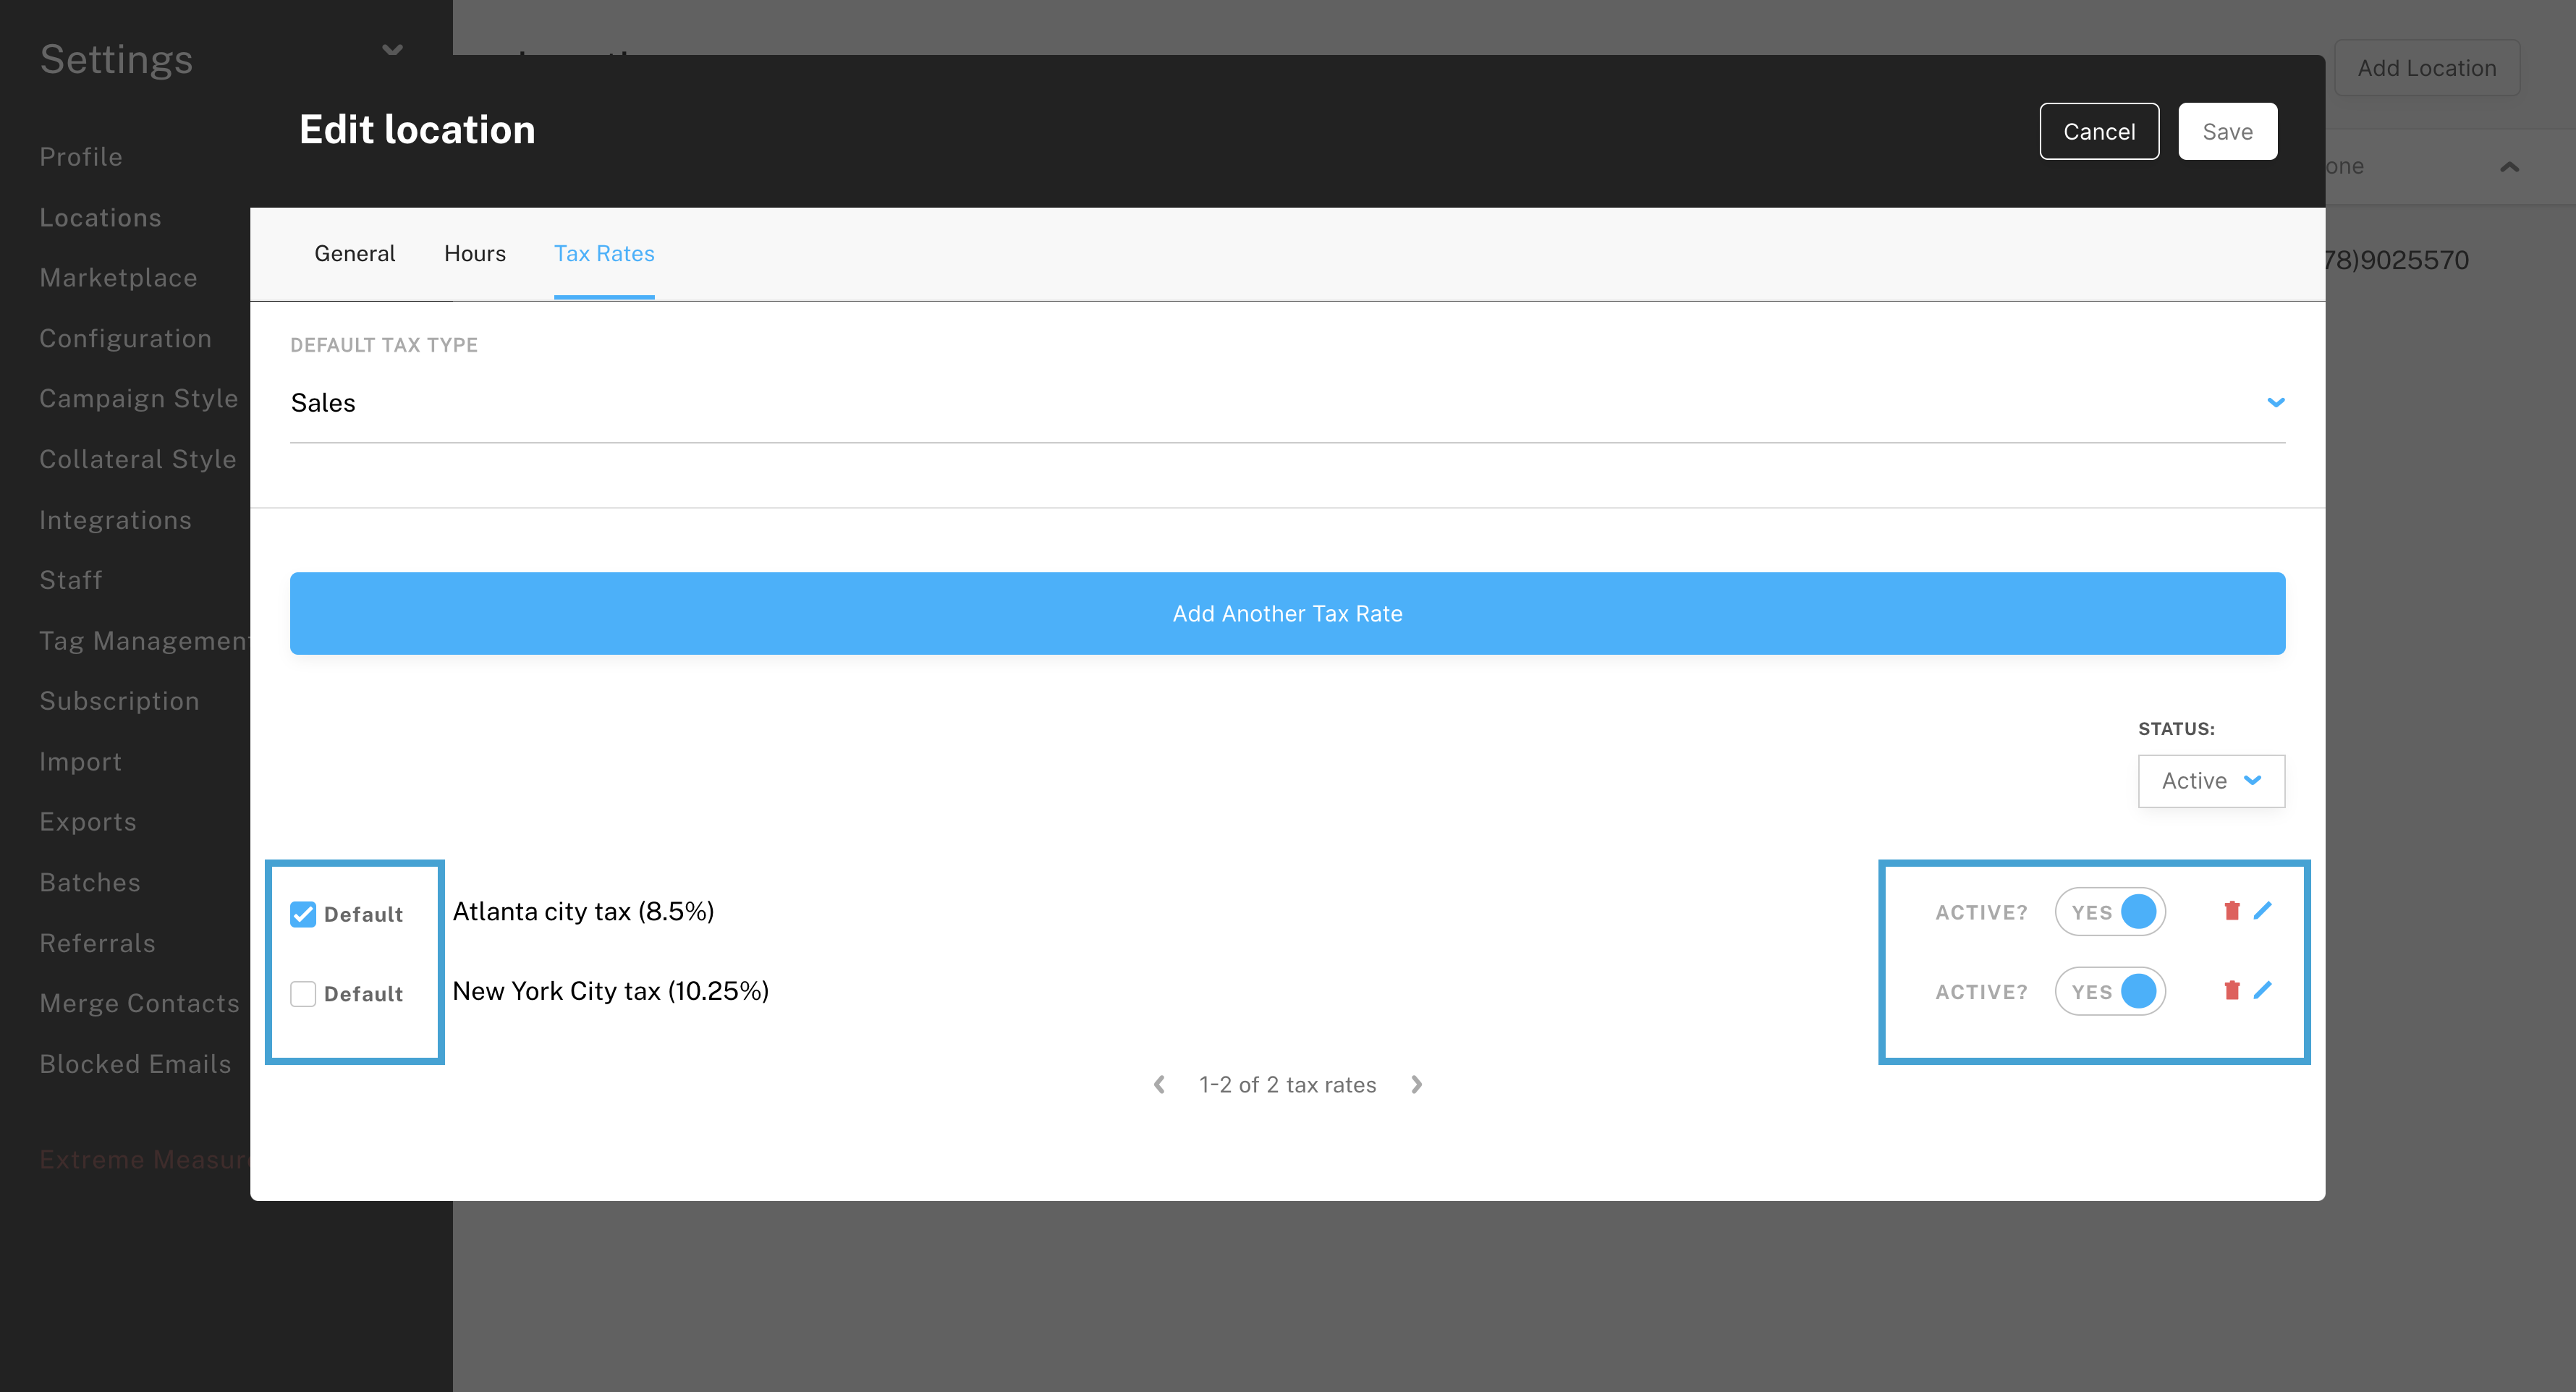Go to next page of tax rates
The image size is (2576, 1392).
[x=1416, y=1084]
